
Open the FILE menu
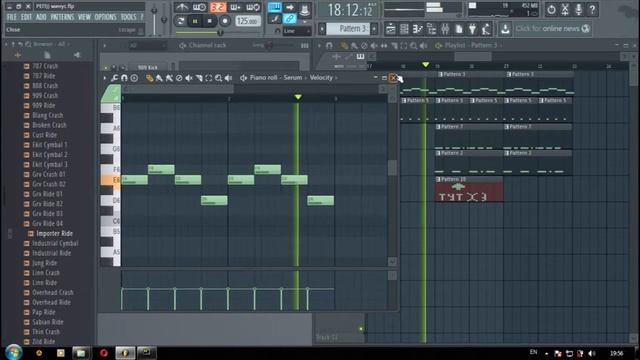tap(12, 17)
